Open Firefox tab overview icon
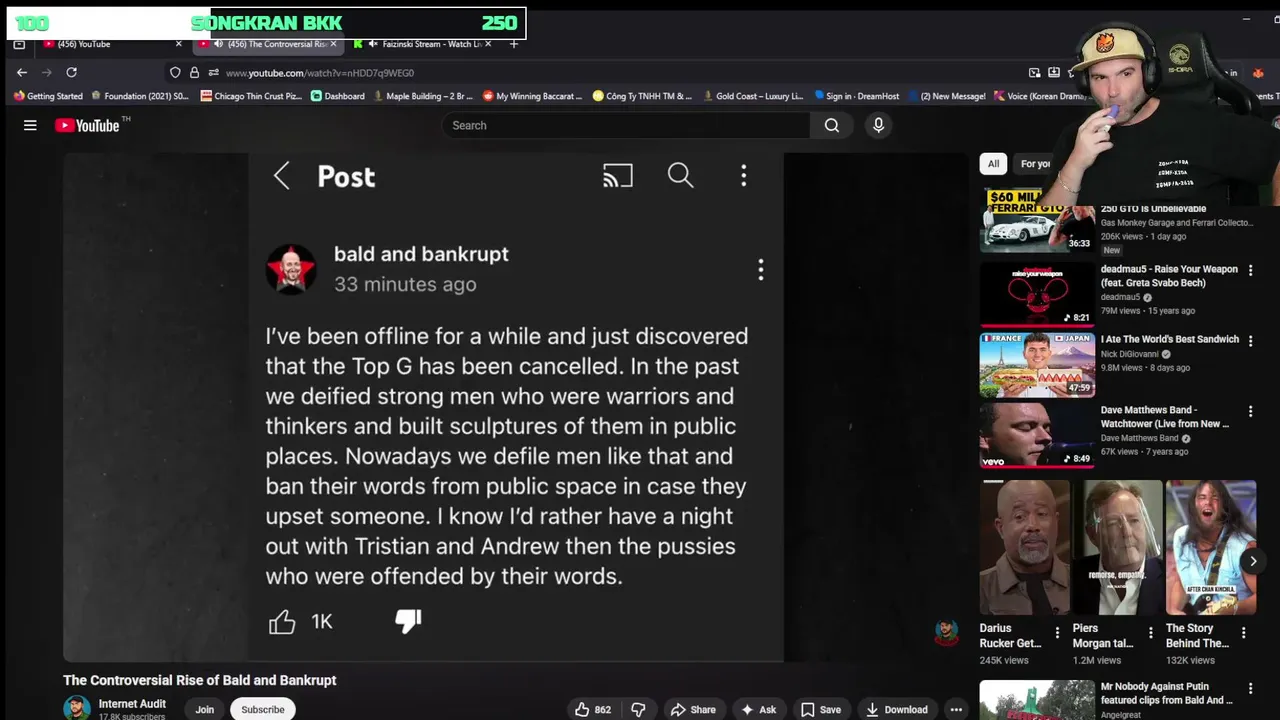 click(x=18, y=44)
